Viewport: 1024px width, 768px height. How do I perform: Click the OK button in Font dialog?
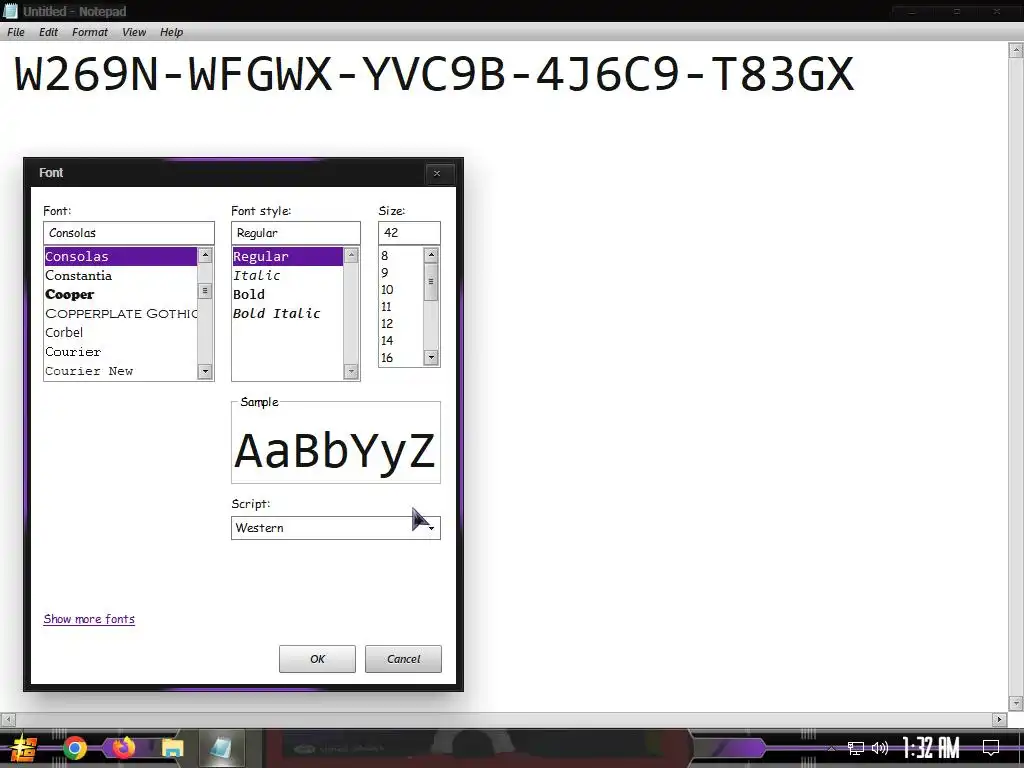click(x=317, y=659)
